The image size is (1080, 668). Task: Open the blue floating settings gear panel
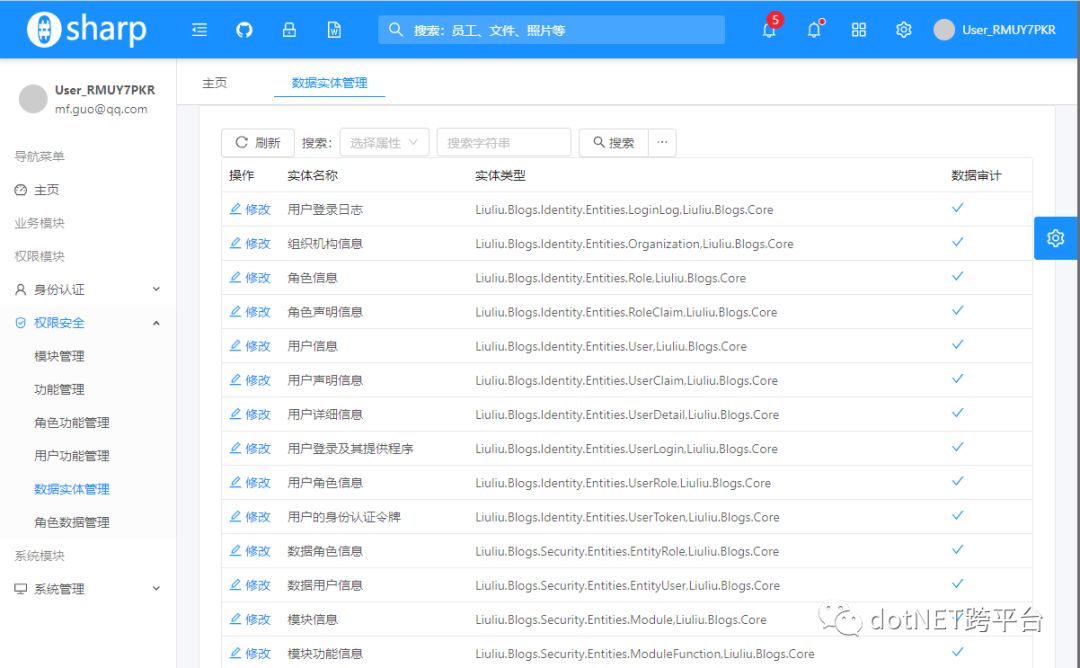(x=1056, y=238)
